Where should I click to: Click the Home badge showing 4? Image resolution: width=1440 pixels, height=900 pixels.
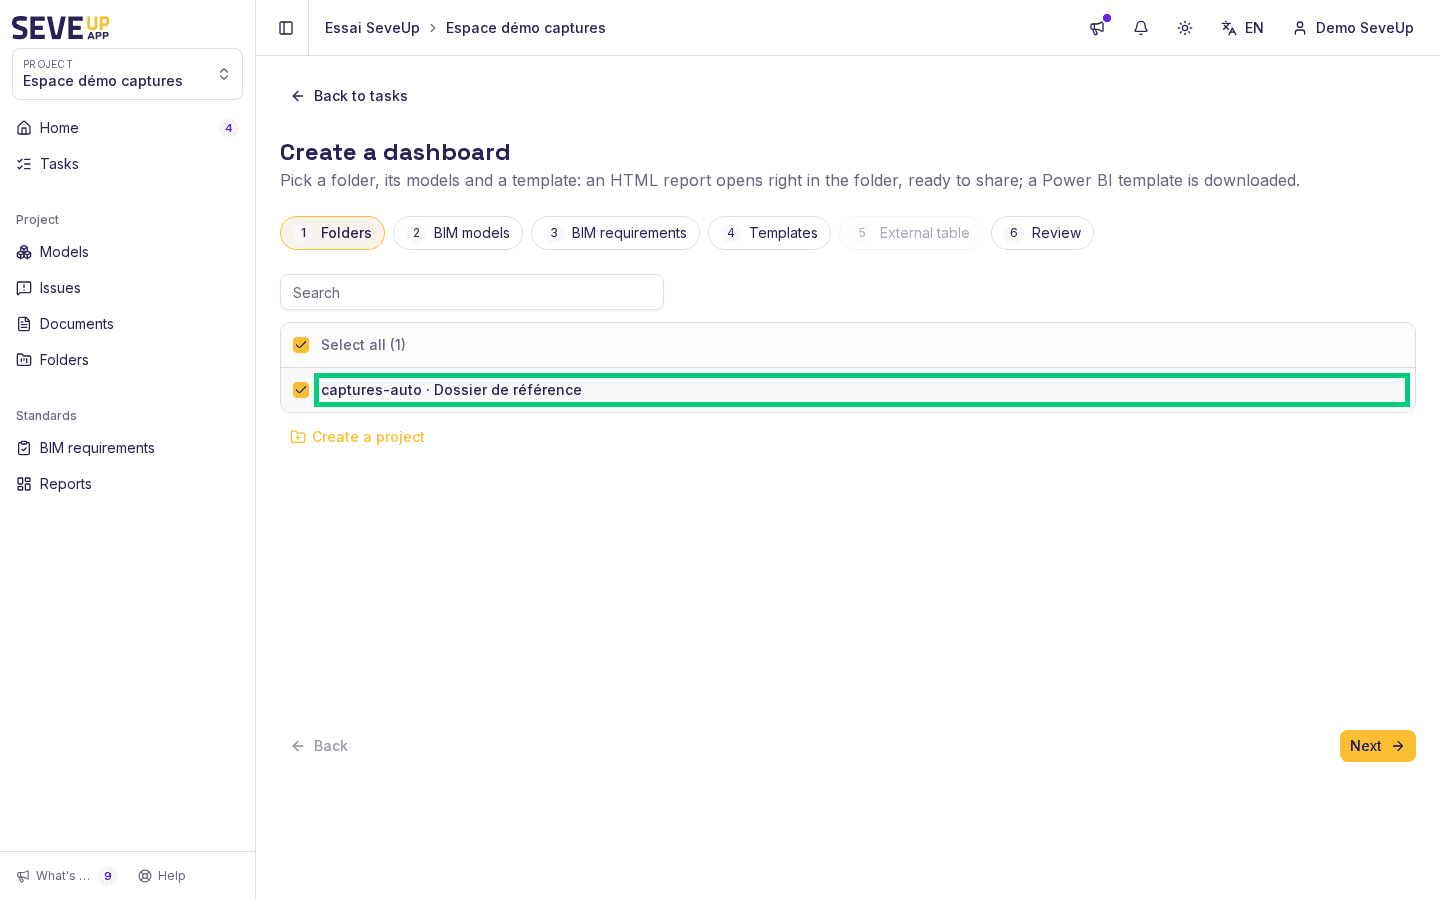[x=229, y=128]
